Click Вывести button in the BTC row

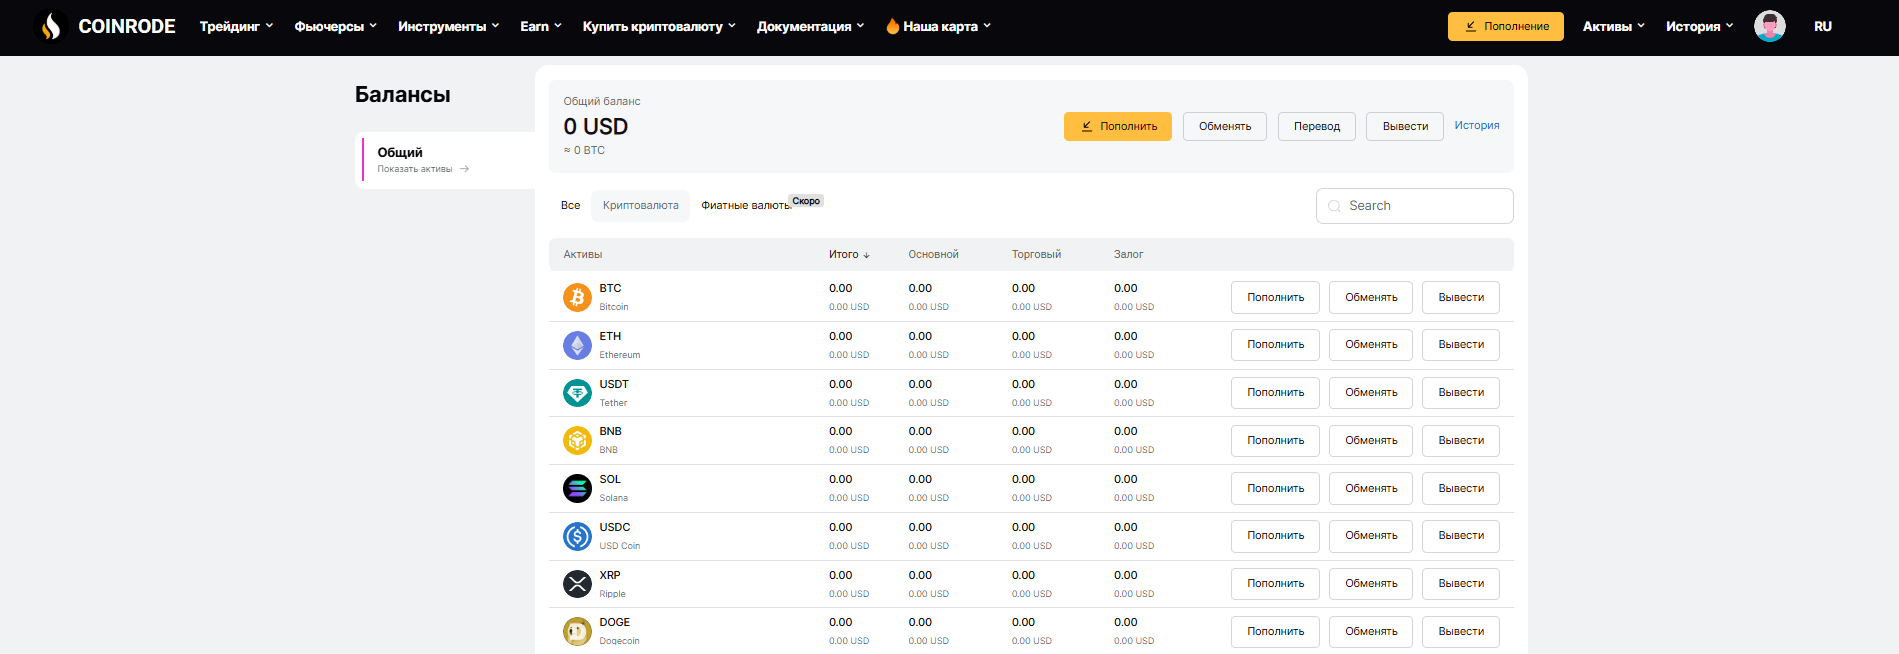click(1460, 297)
